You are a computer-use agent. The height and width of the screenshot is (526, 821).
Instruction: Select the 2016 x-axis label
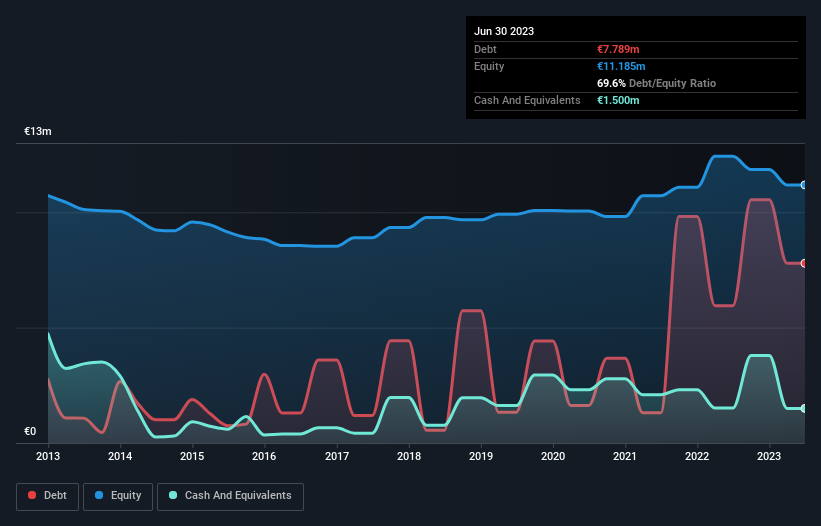coord(264,456)
